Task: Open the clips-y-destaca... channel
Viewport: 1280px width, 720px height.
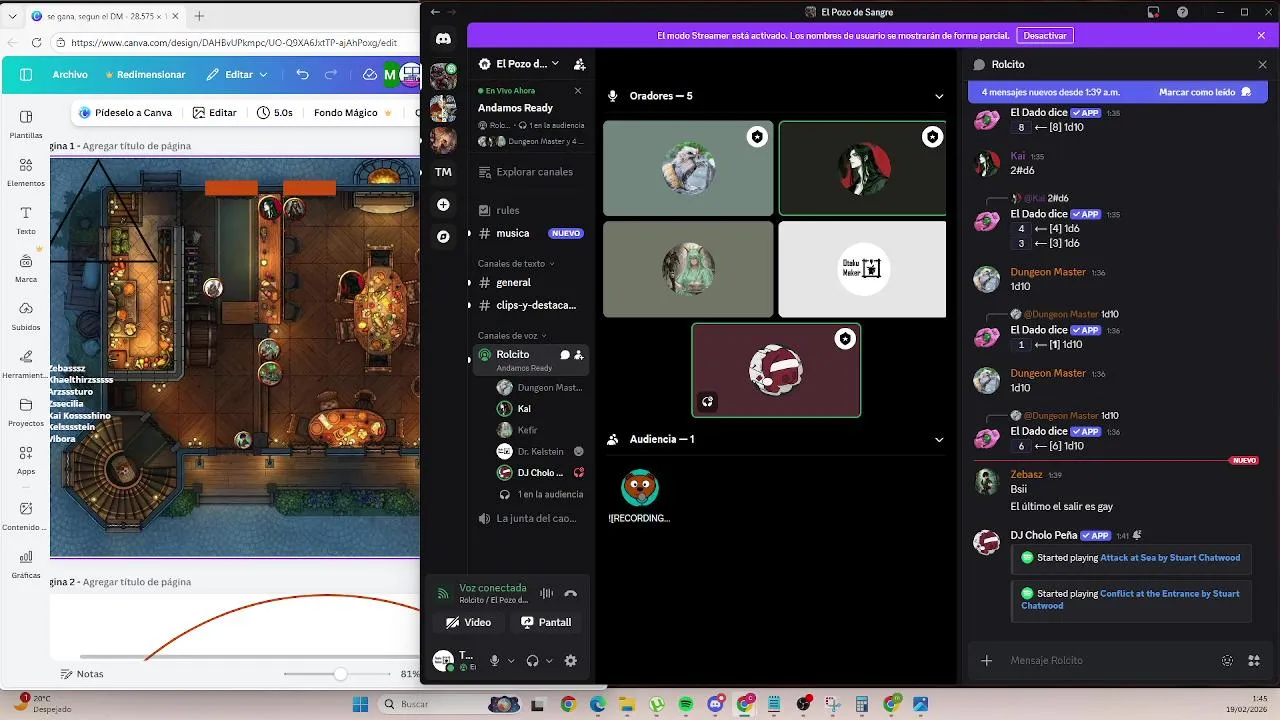Action: point(528,305)
